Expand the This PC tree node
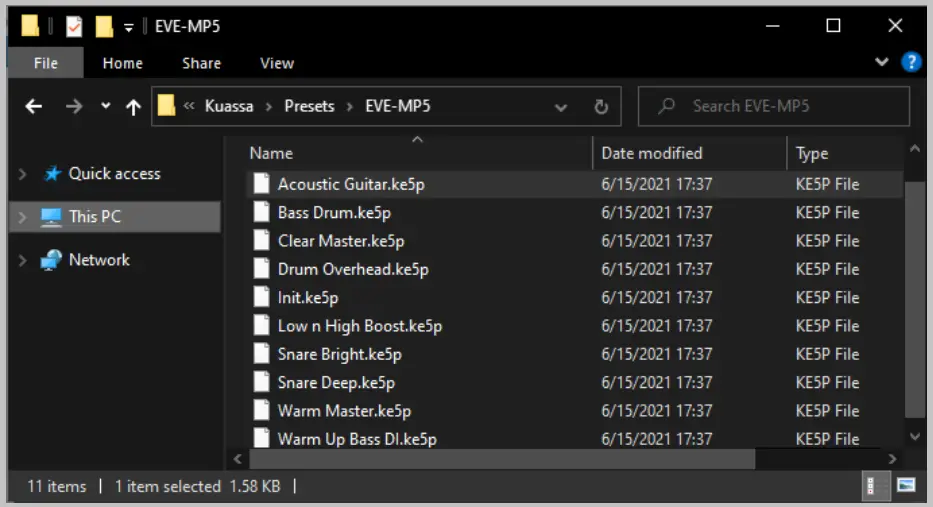The width and height of the screenshot is (933, 507). [23, 217]
